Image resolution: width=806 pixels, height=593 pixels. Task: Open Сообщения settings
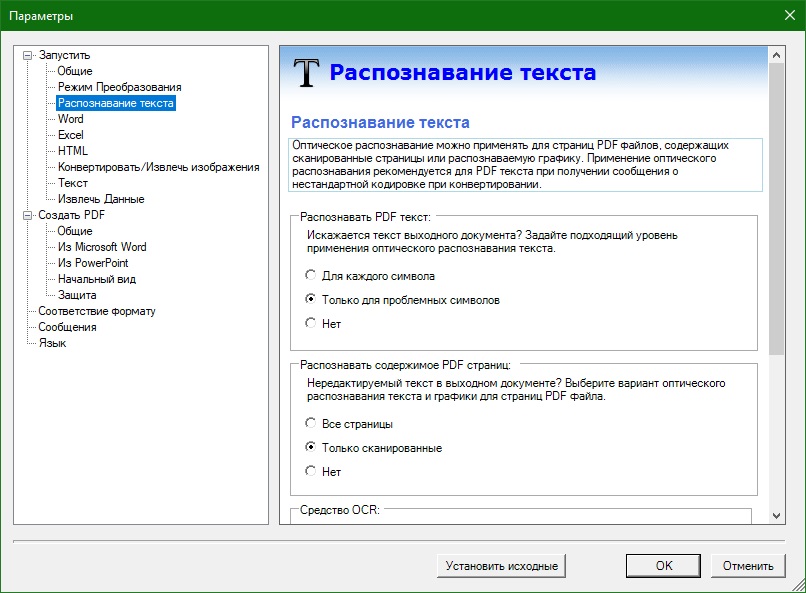coord(67,327)
